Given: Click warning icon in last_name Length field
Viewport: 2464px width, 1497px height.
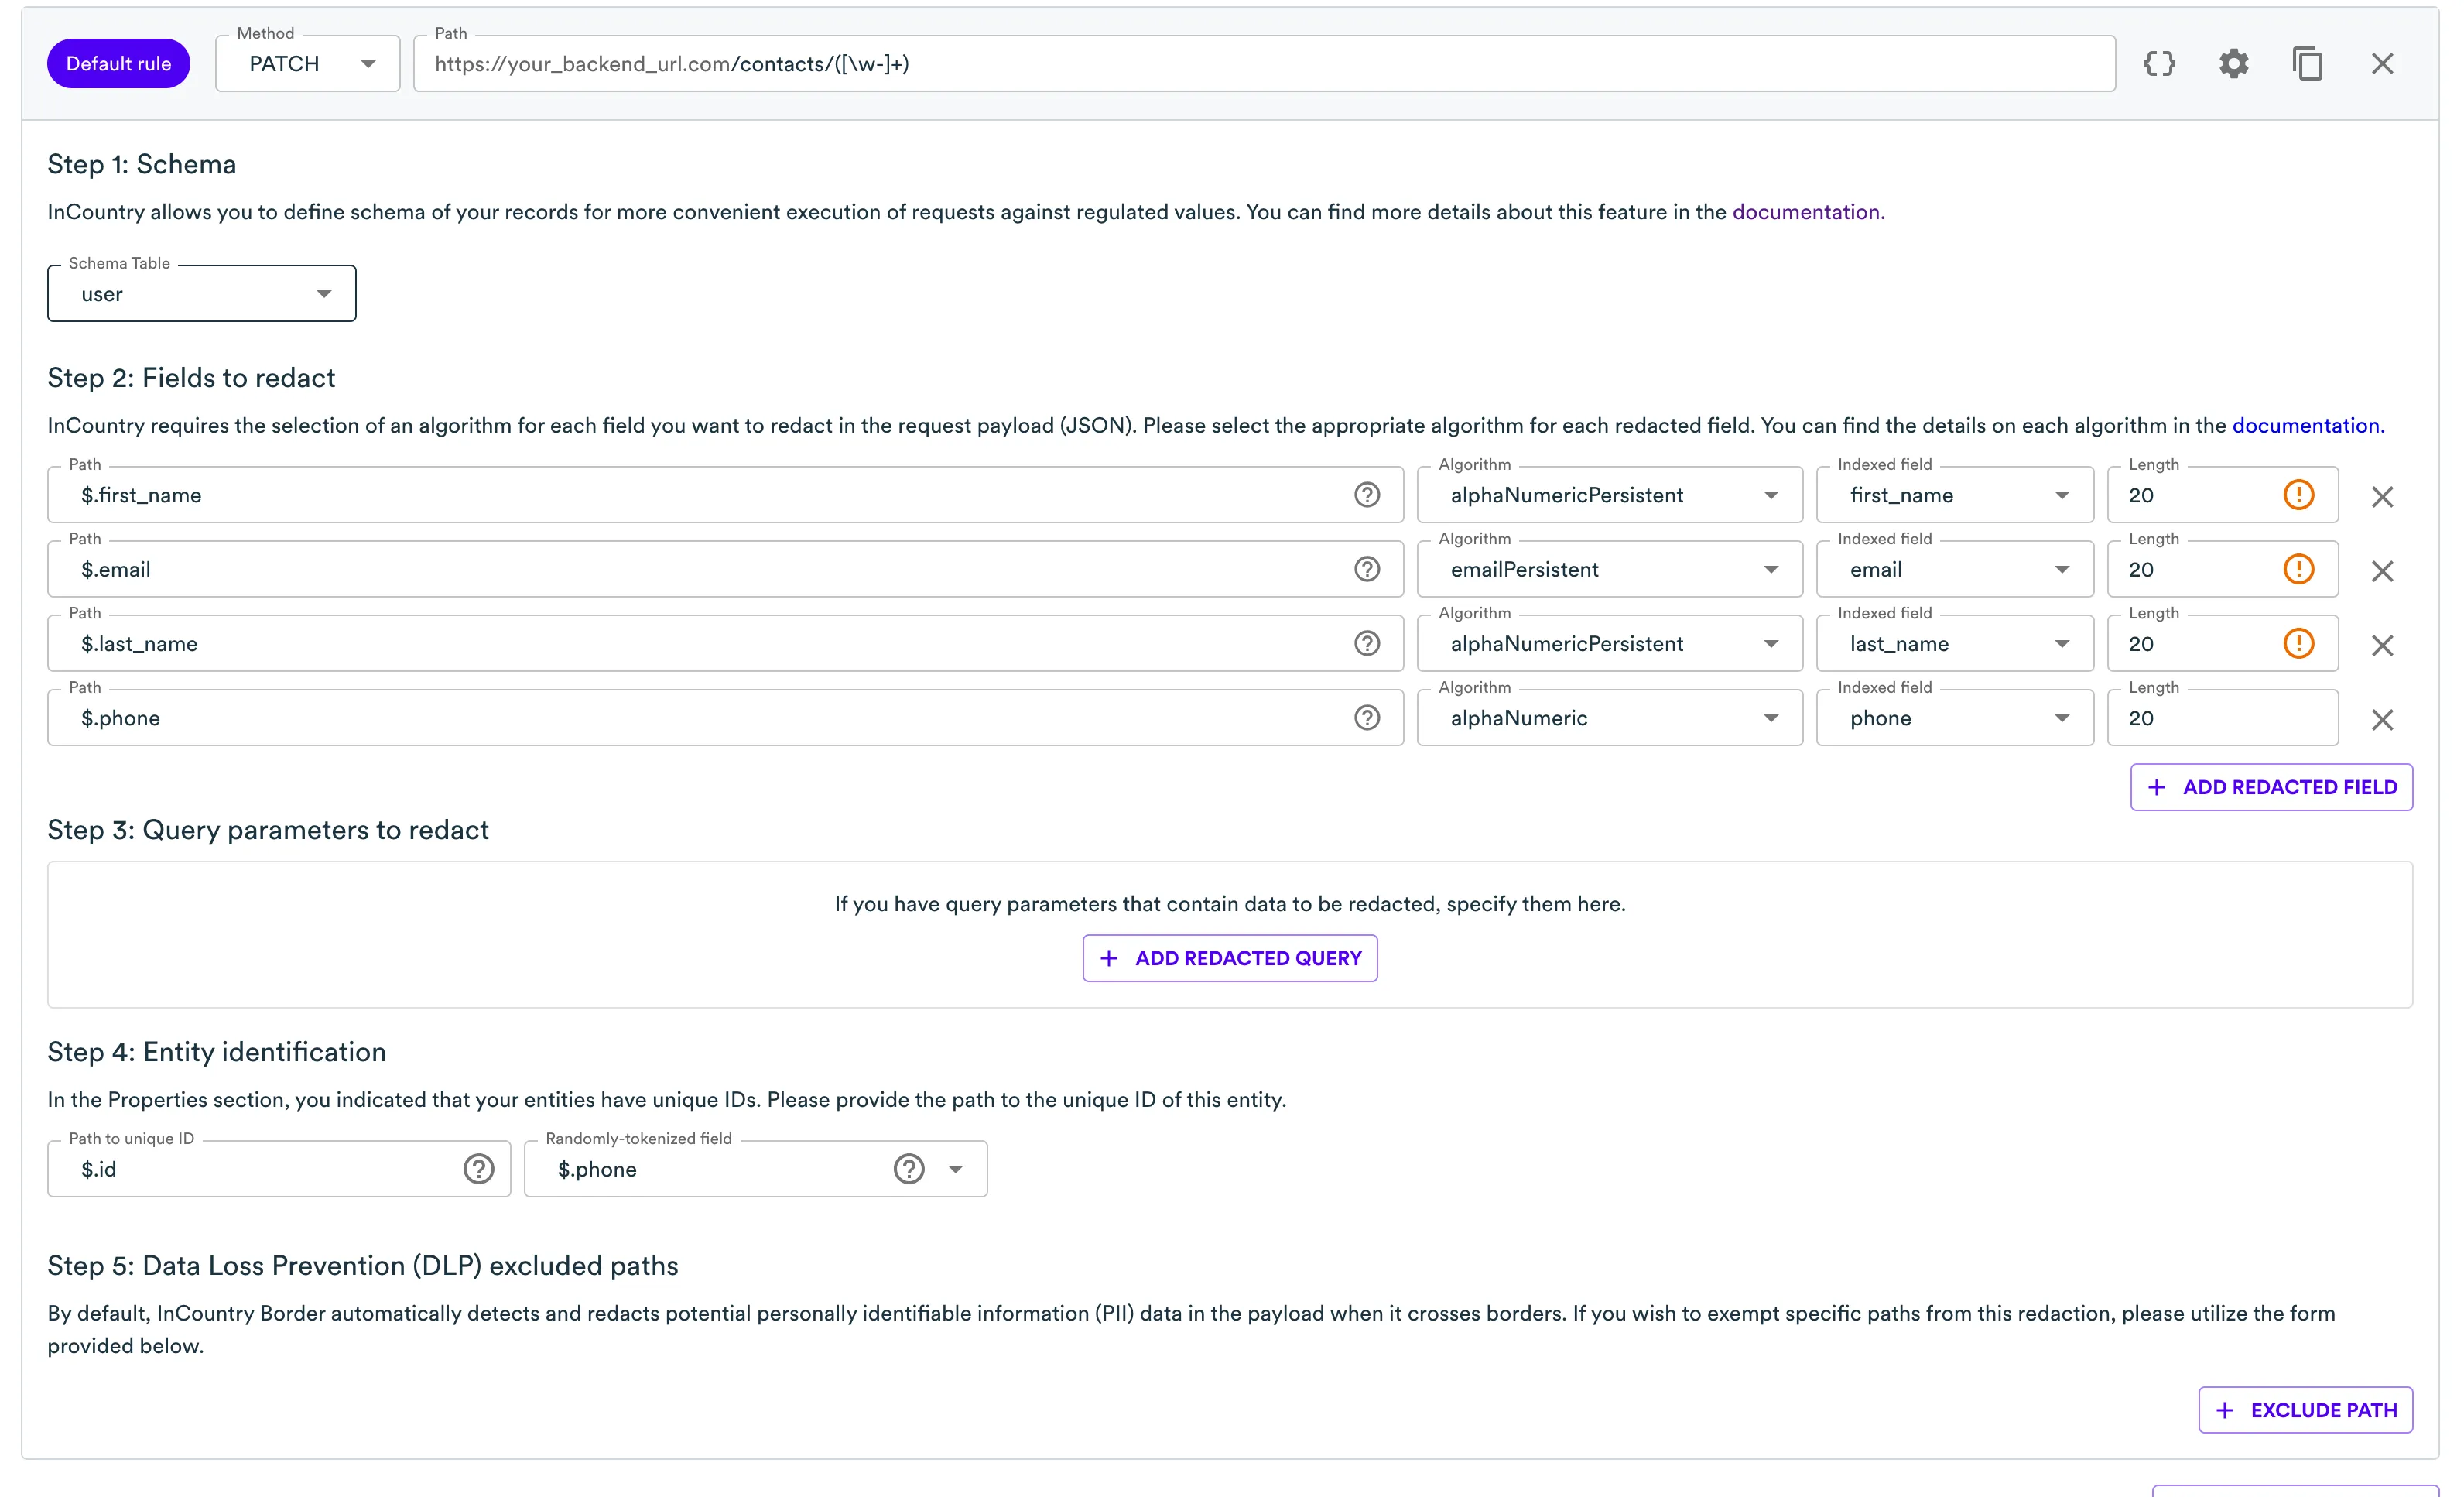Looking at the screenshot, I should (2298, 644).
